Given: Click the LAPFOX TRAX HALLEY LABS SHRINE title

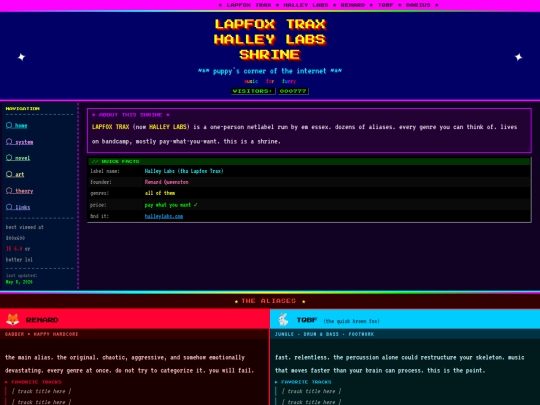Looking at the screenshot, I should [x=270, y=39].
